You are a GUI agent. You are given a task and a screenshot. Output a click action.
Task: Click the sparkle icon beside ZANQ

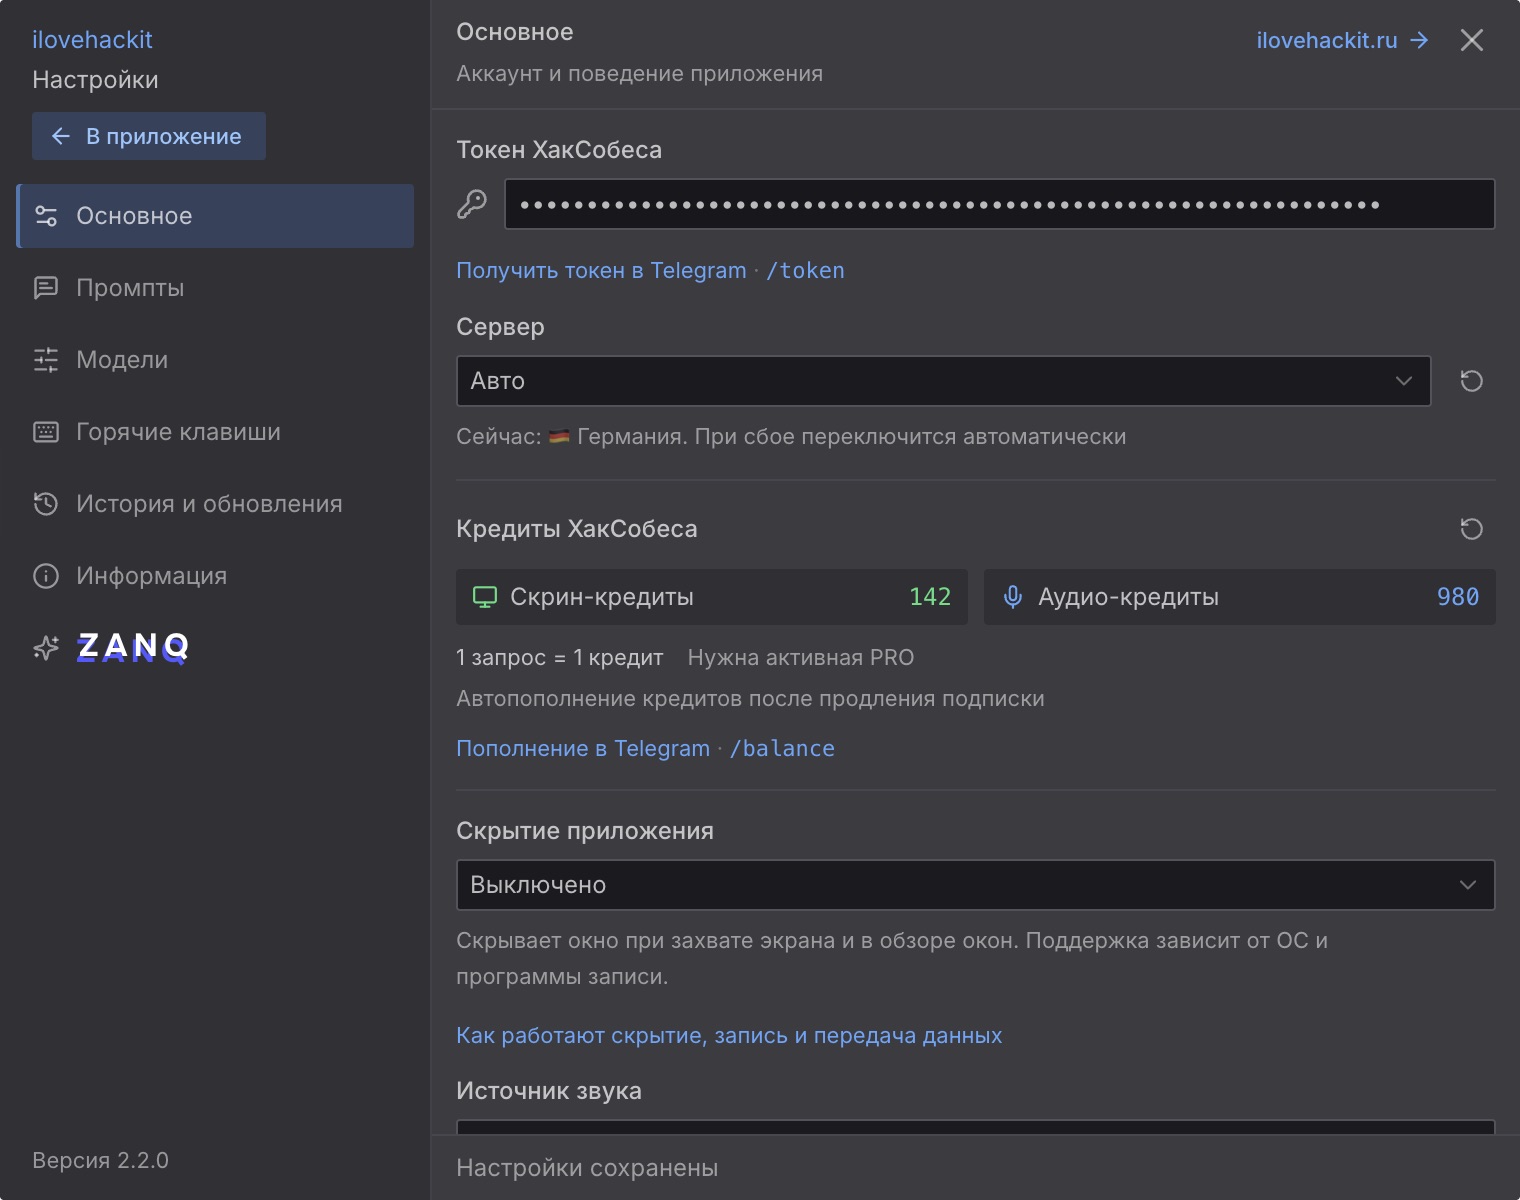46,648
